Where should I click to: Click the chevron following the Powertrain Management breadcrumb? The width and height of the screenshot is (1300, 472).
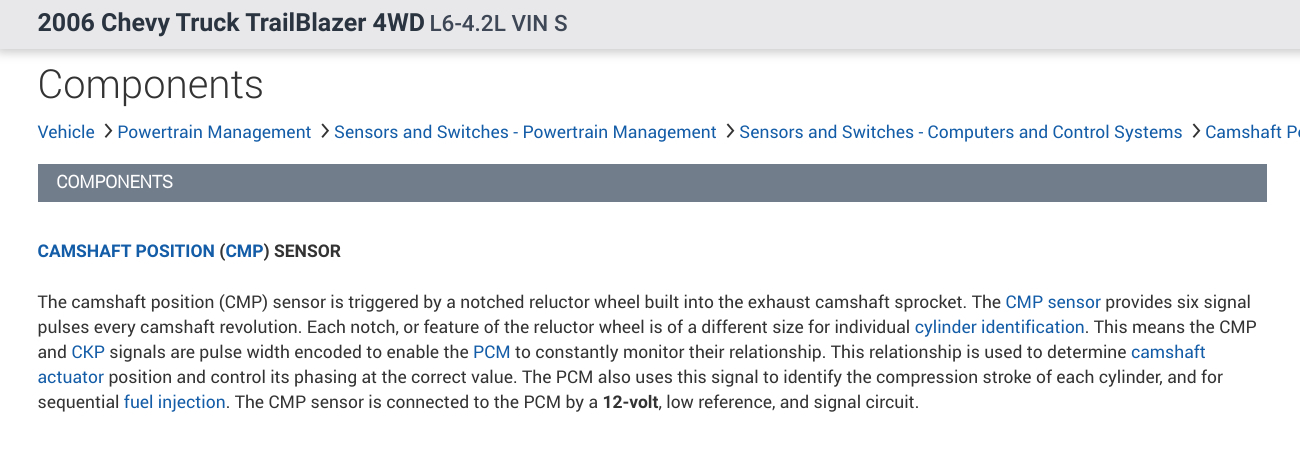tap(324, 132)
